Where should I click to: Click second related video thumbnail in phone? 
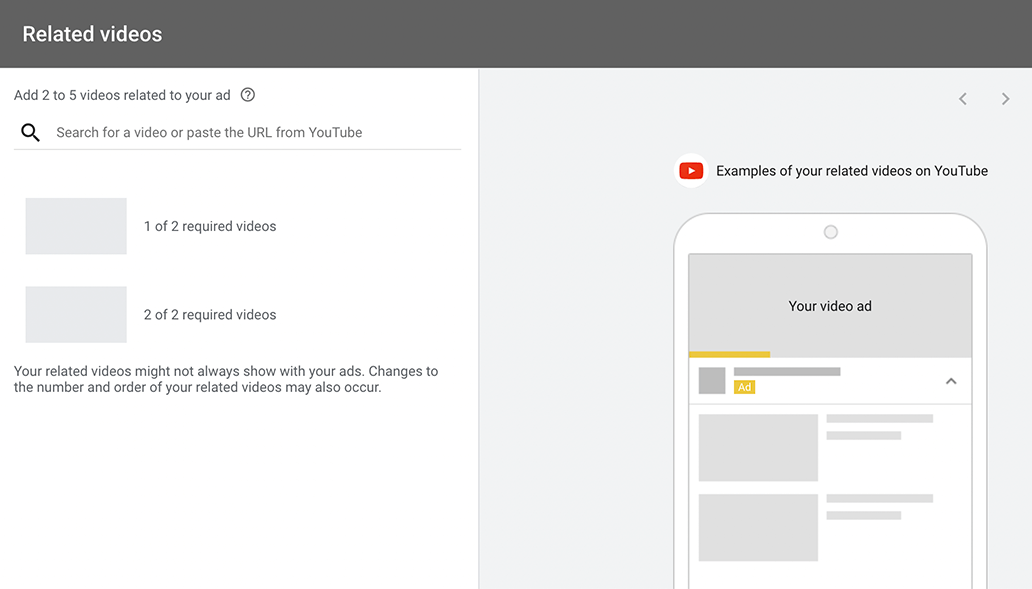pos(758,528)
